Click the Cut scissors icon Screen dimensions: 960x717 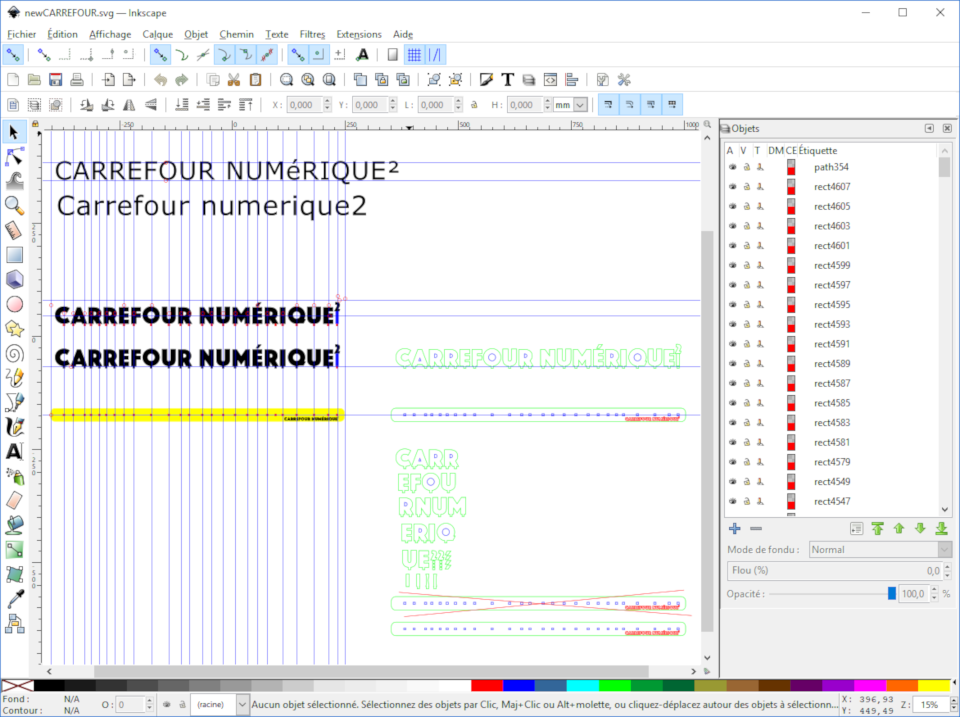coord(233,80)
